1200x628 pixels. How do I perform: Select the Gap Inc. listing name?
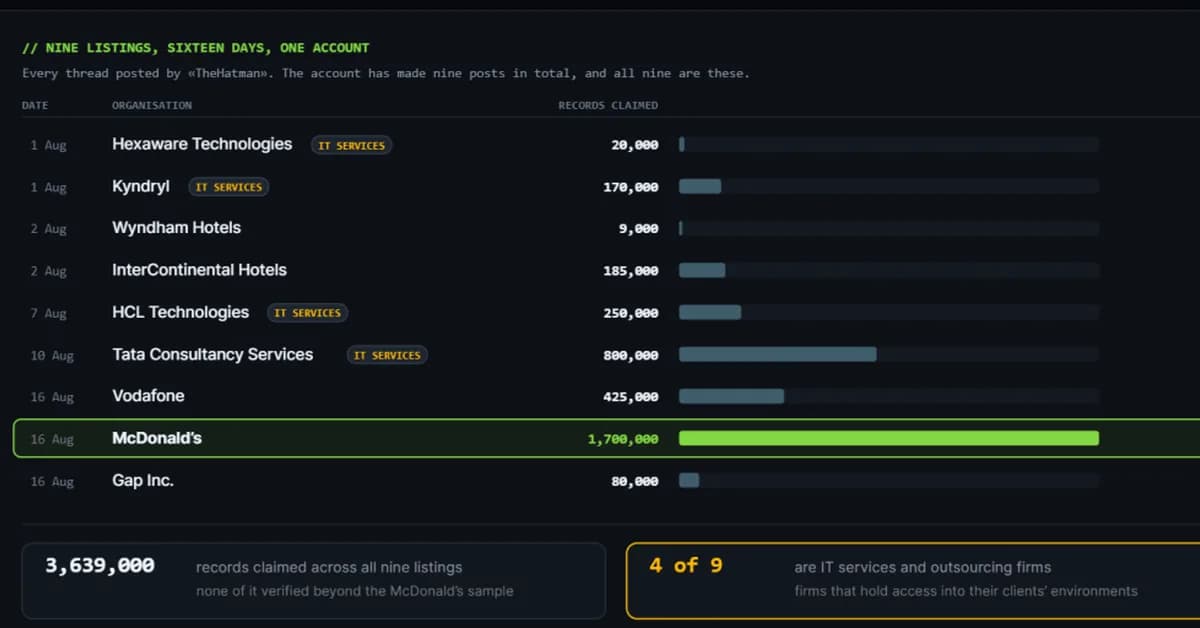(143, 480)
